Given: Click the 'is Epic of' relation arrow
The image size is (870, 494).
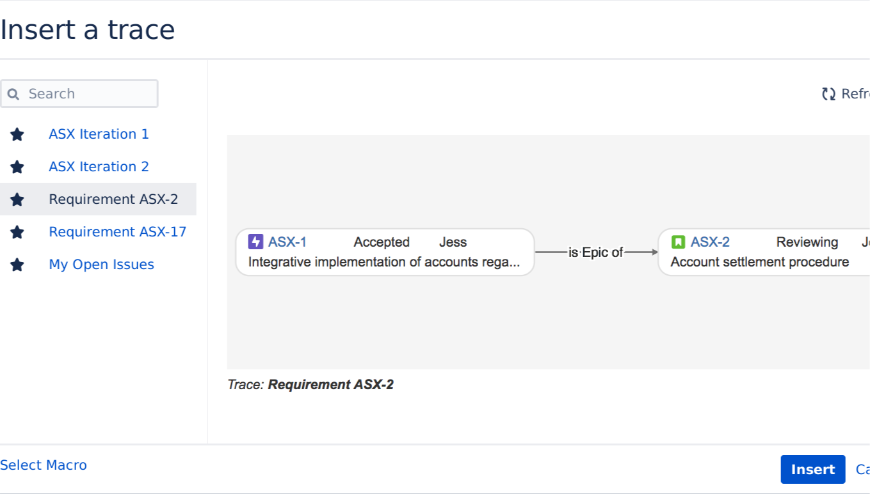Looking at the screenshot, I should click(x=596, y=252).
